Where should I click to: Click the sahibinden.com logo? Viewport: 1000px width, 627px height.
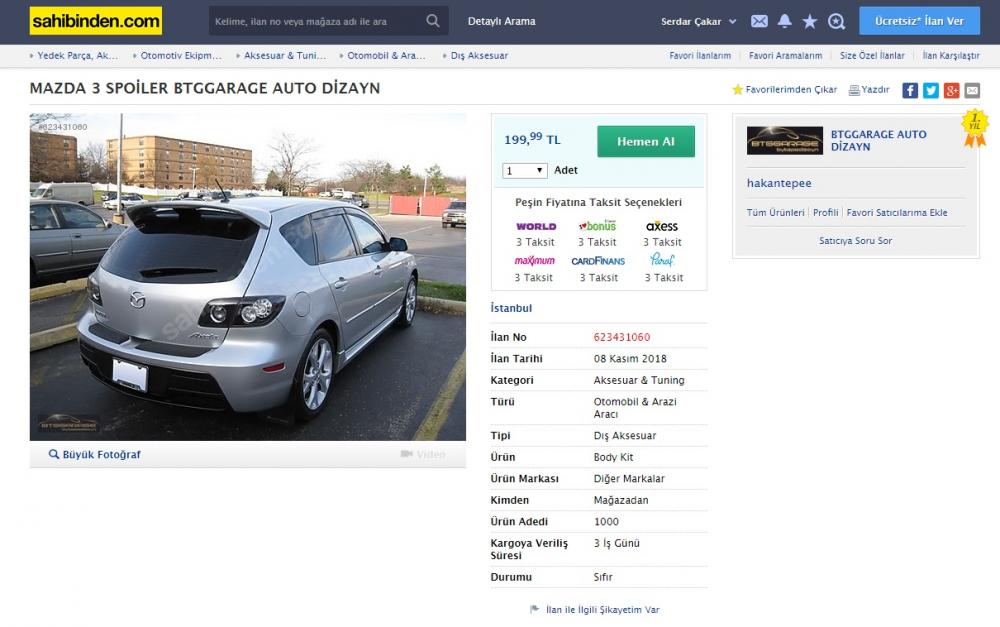96,21
